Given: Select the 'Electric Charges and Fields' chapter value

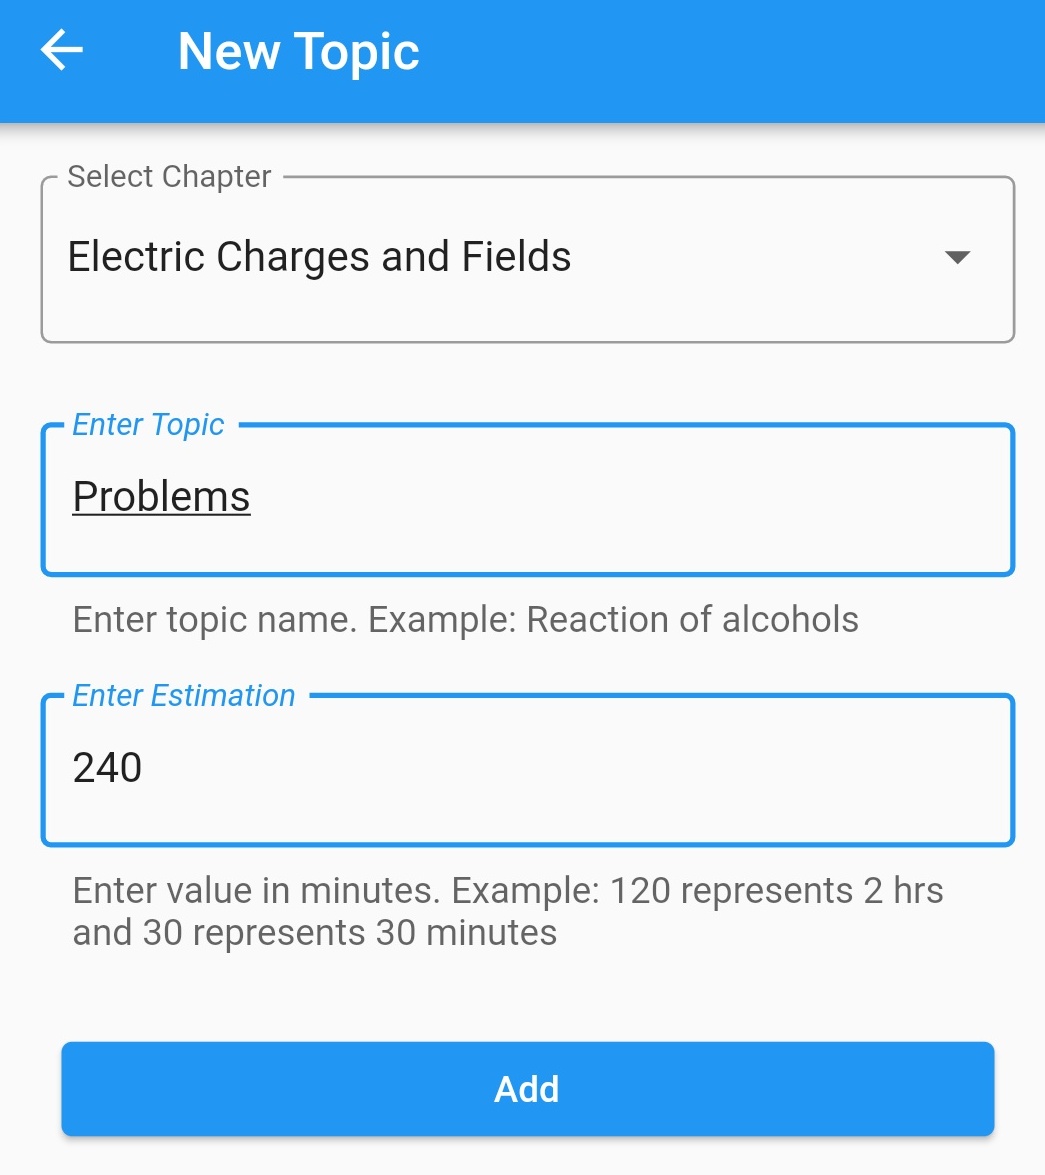Looking at the screenshot, I should click(319, 257).
